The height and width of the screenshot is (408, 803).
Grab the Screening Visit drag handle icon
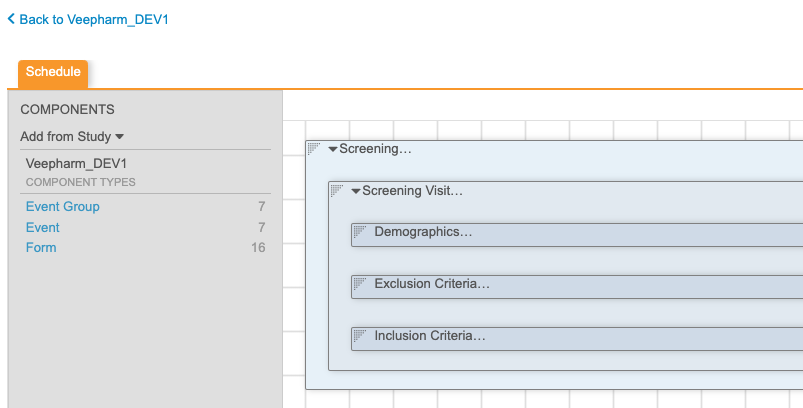(338, 190)
